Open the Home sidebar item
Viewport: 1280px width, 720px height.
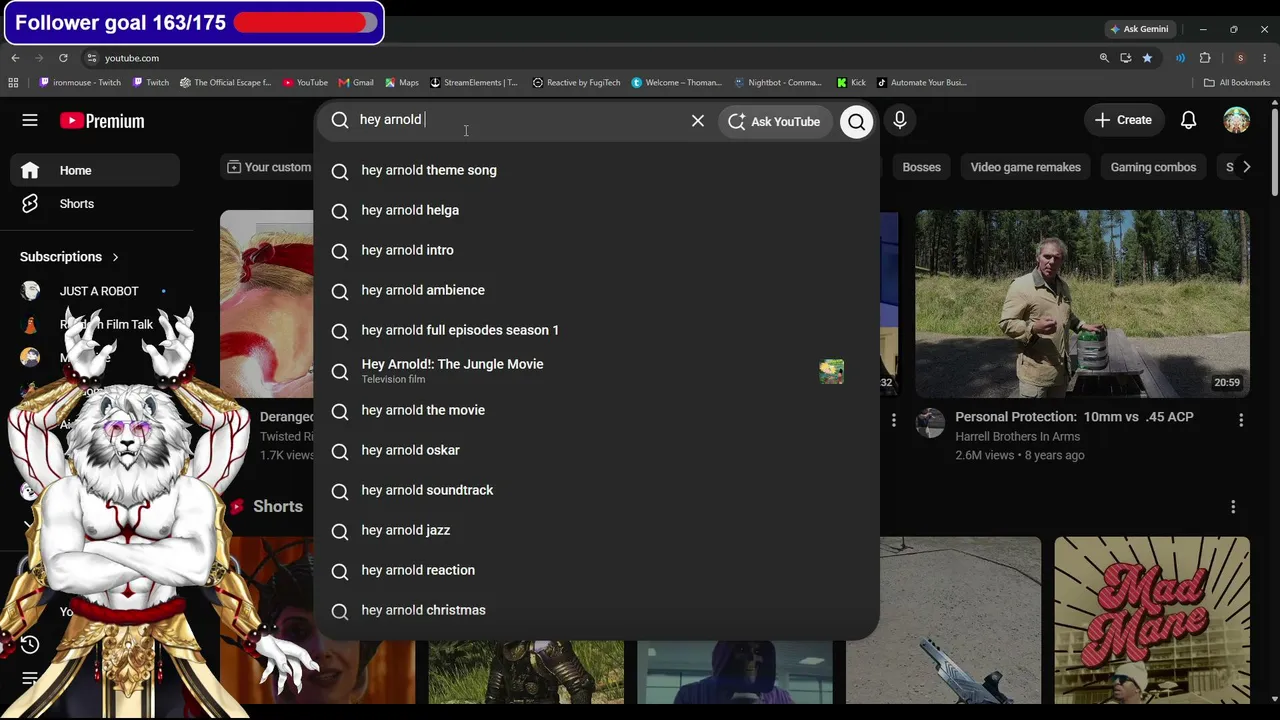point(96,170)
